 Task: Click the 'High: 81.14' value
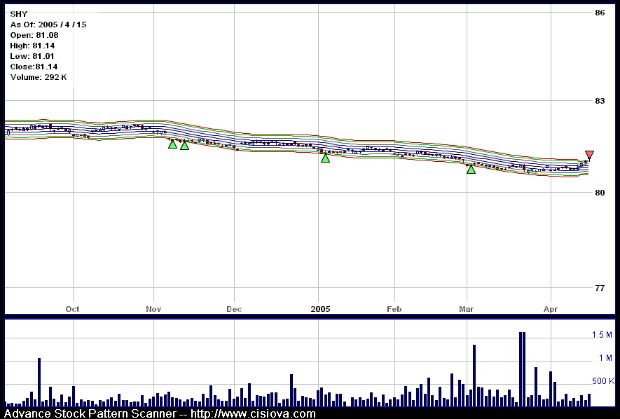[32, 46]
